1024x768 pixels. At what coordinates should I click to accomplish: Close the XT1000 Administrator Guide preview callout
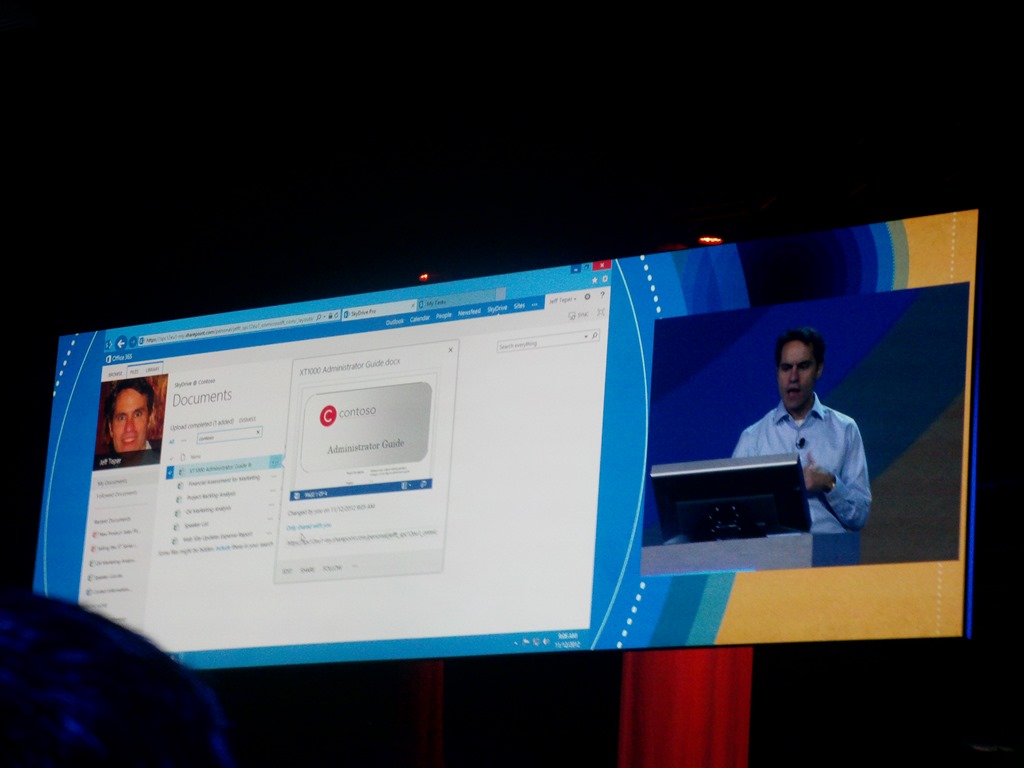tap(450, 350)
